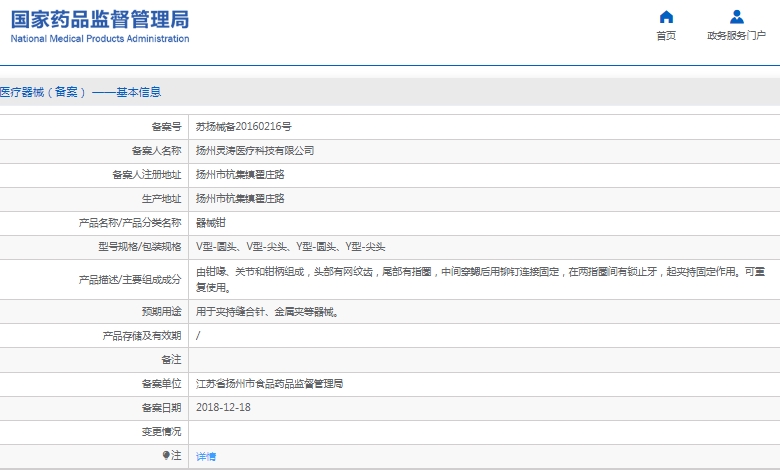This screenshot has height=473, width=780.
Task: Select the 扬州灵涛医疗科技有限公司 company name
Action: (255, 151)
